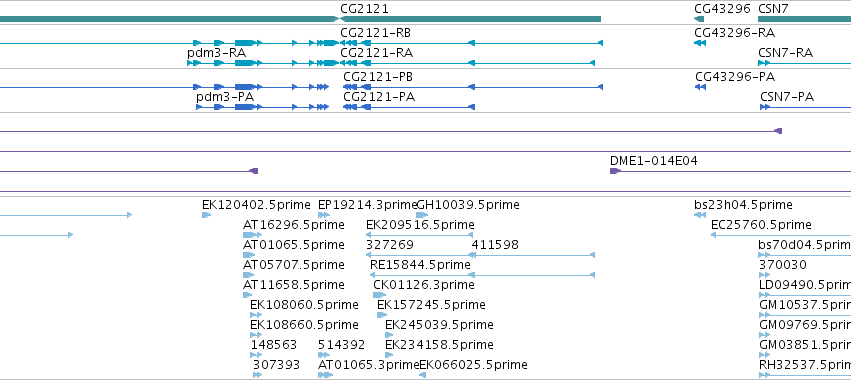Select the CK01126.3prime EST glyph
Screen dimensions: 851x380
(x=379, y=295)
